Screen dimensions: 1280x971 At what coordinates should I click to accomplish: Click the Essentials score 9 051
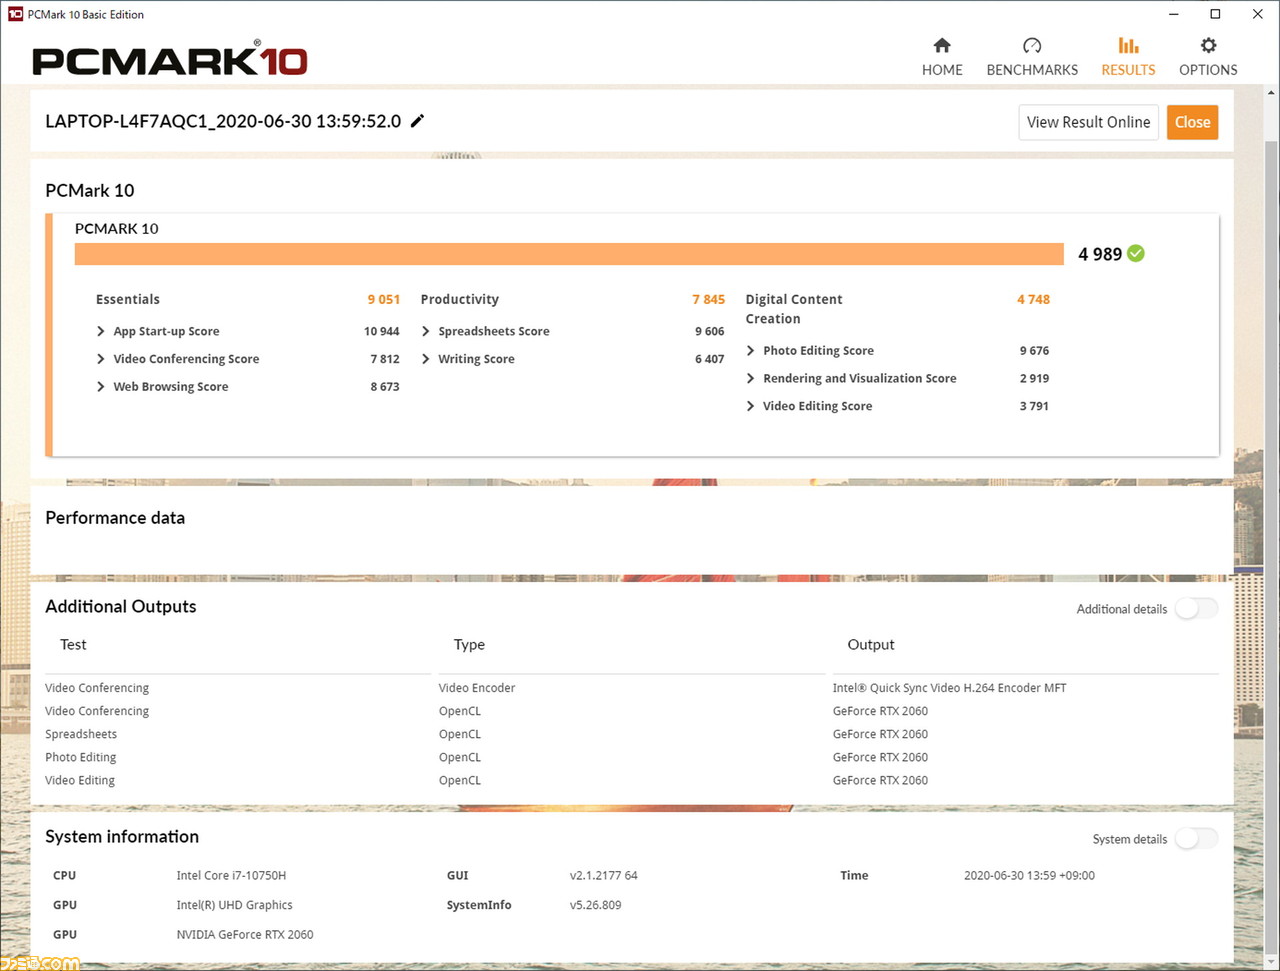point(383,299)
